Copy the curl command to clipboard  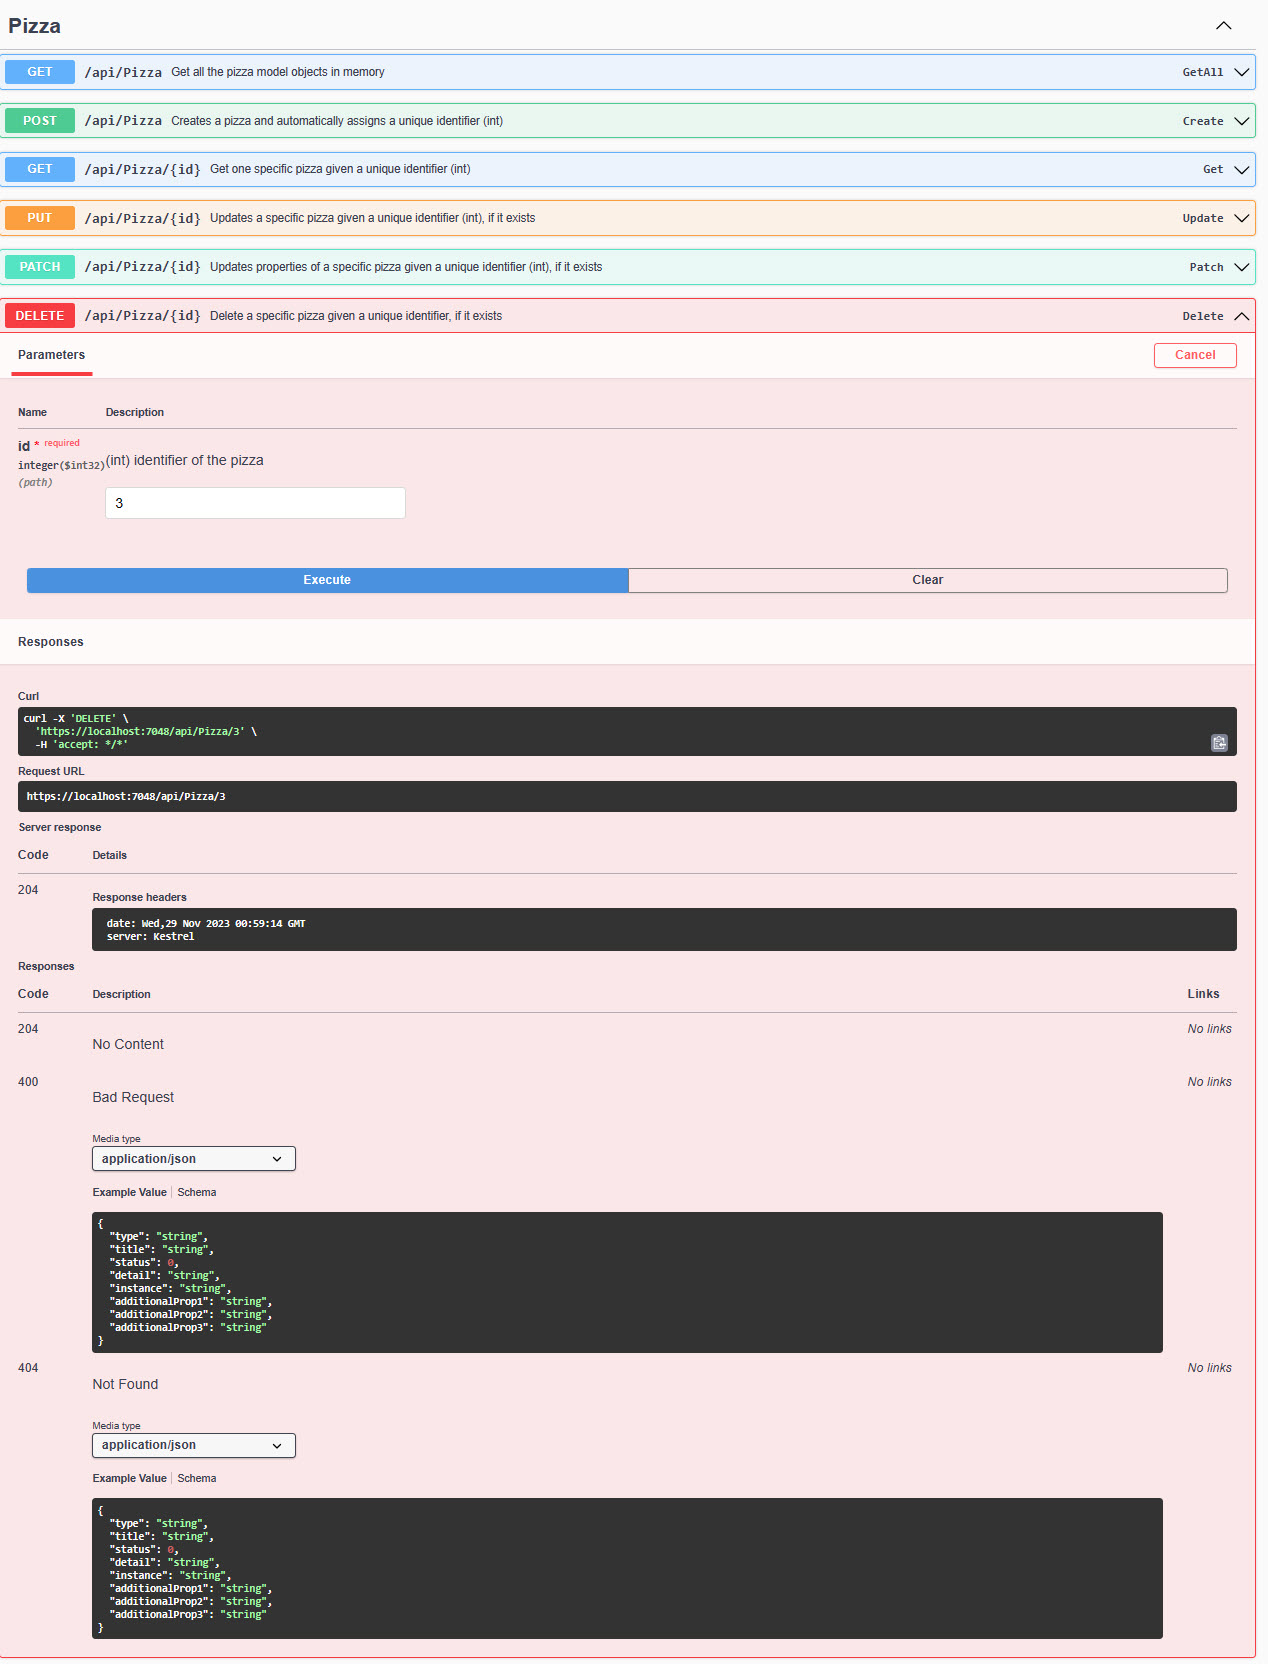(x=1219, y=743)
